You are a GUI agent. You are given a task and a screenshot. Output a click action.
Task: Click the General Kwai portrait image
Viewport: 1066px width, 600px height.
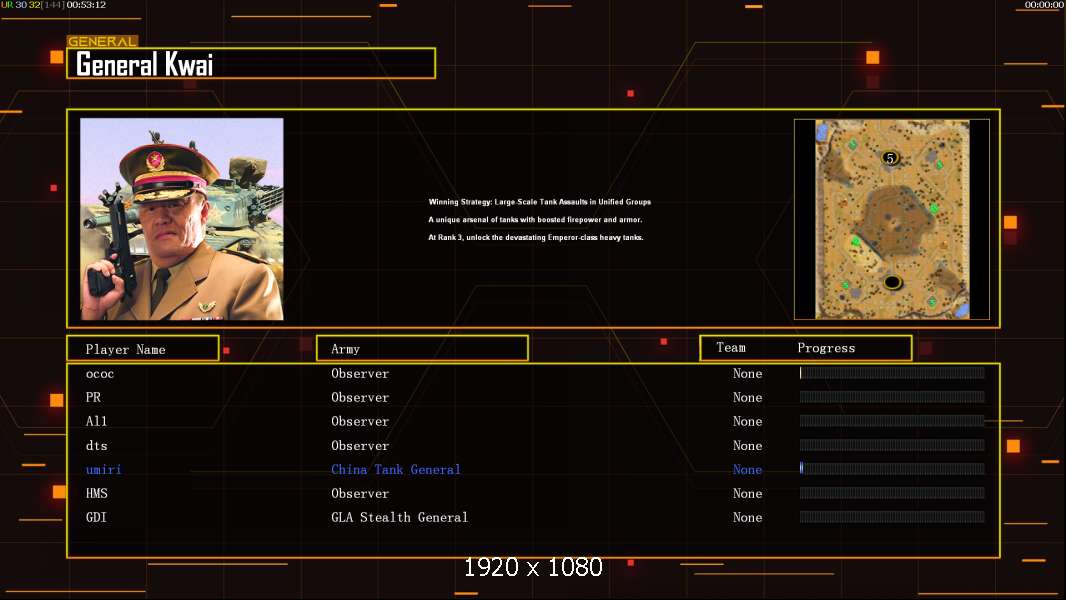tap(182, 219)
